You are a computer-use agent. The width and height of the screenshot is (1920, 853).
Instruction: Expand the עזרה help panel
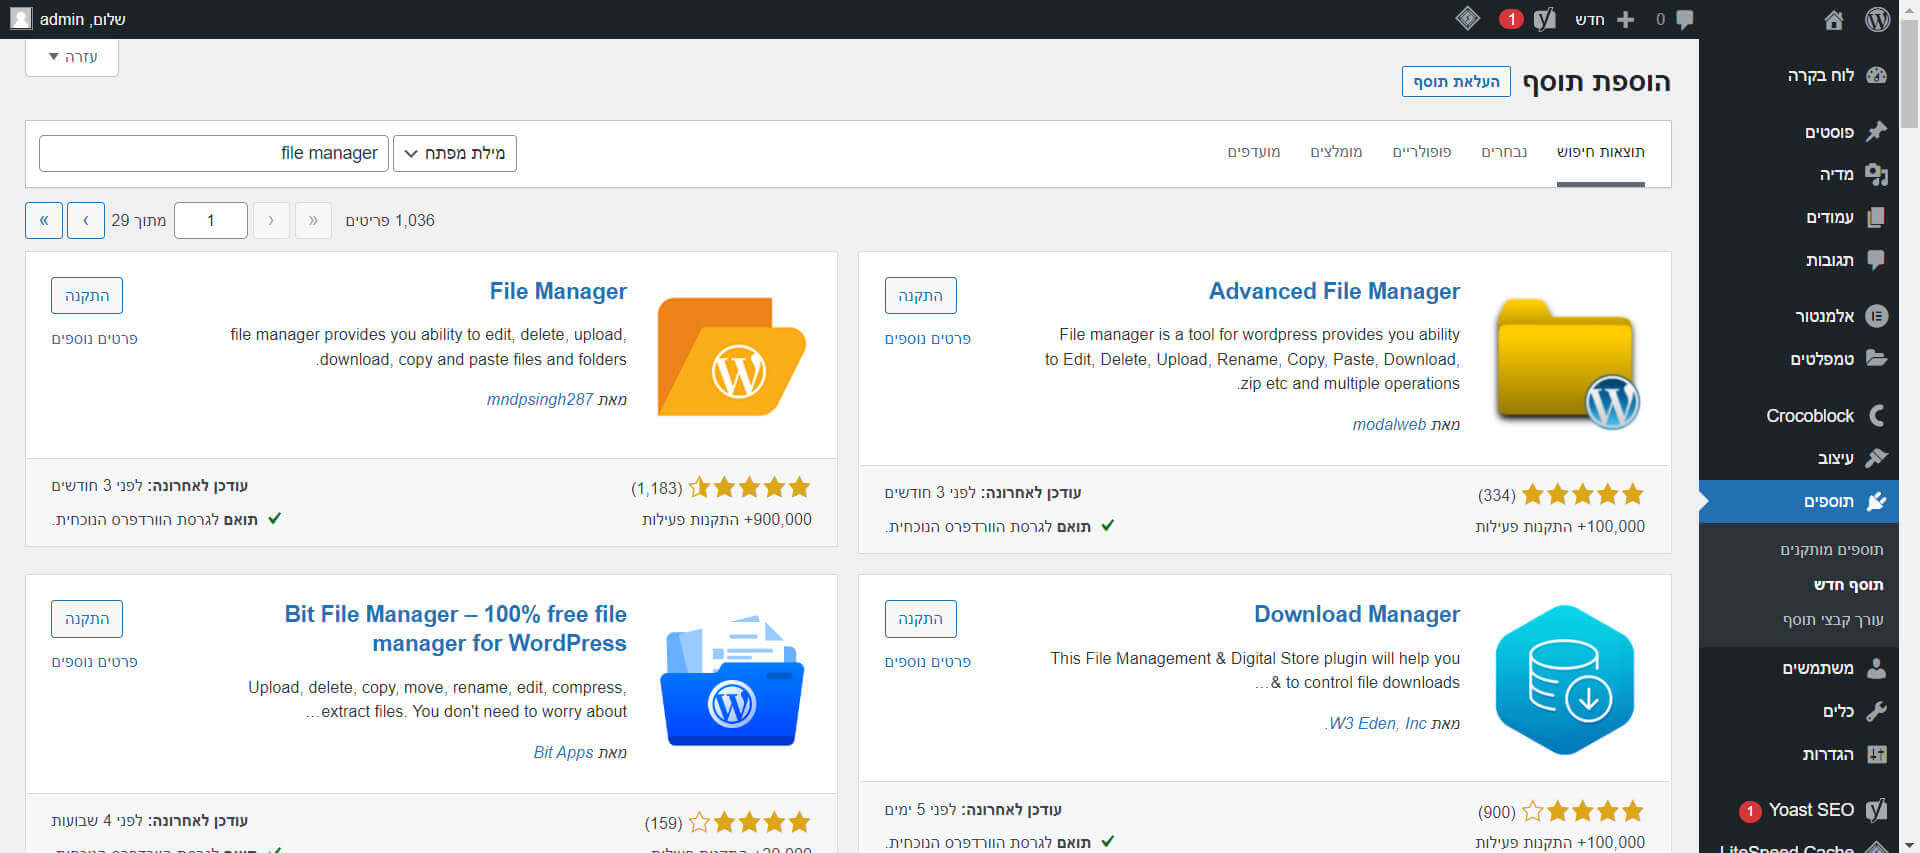click(x=72, y=57)
